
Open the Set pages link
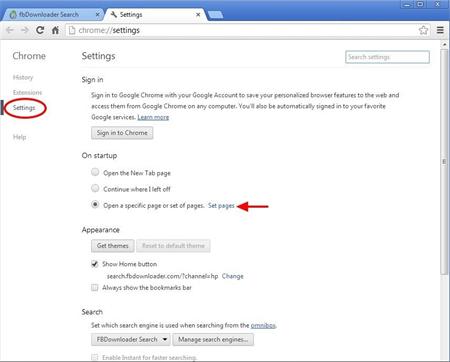pos(221,206)
